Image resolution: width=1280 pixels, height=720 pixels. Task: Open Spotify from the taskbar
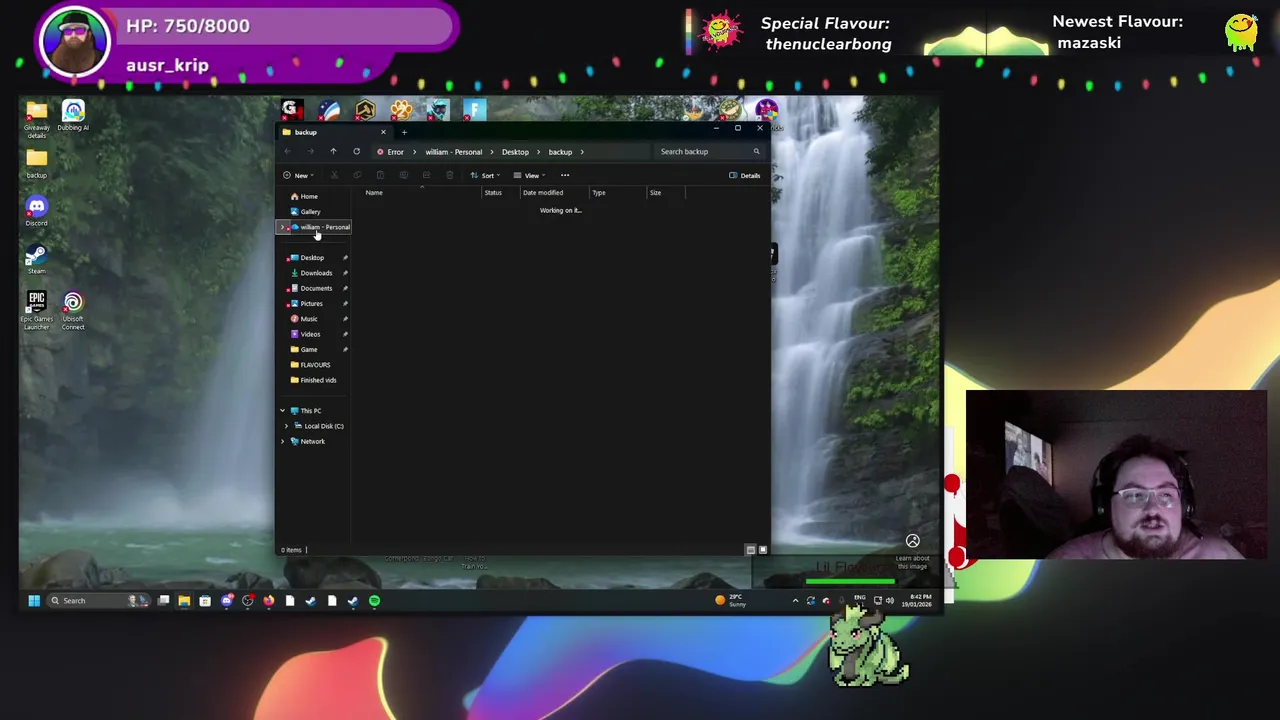[x=374, y=601]
